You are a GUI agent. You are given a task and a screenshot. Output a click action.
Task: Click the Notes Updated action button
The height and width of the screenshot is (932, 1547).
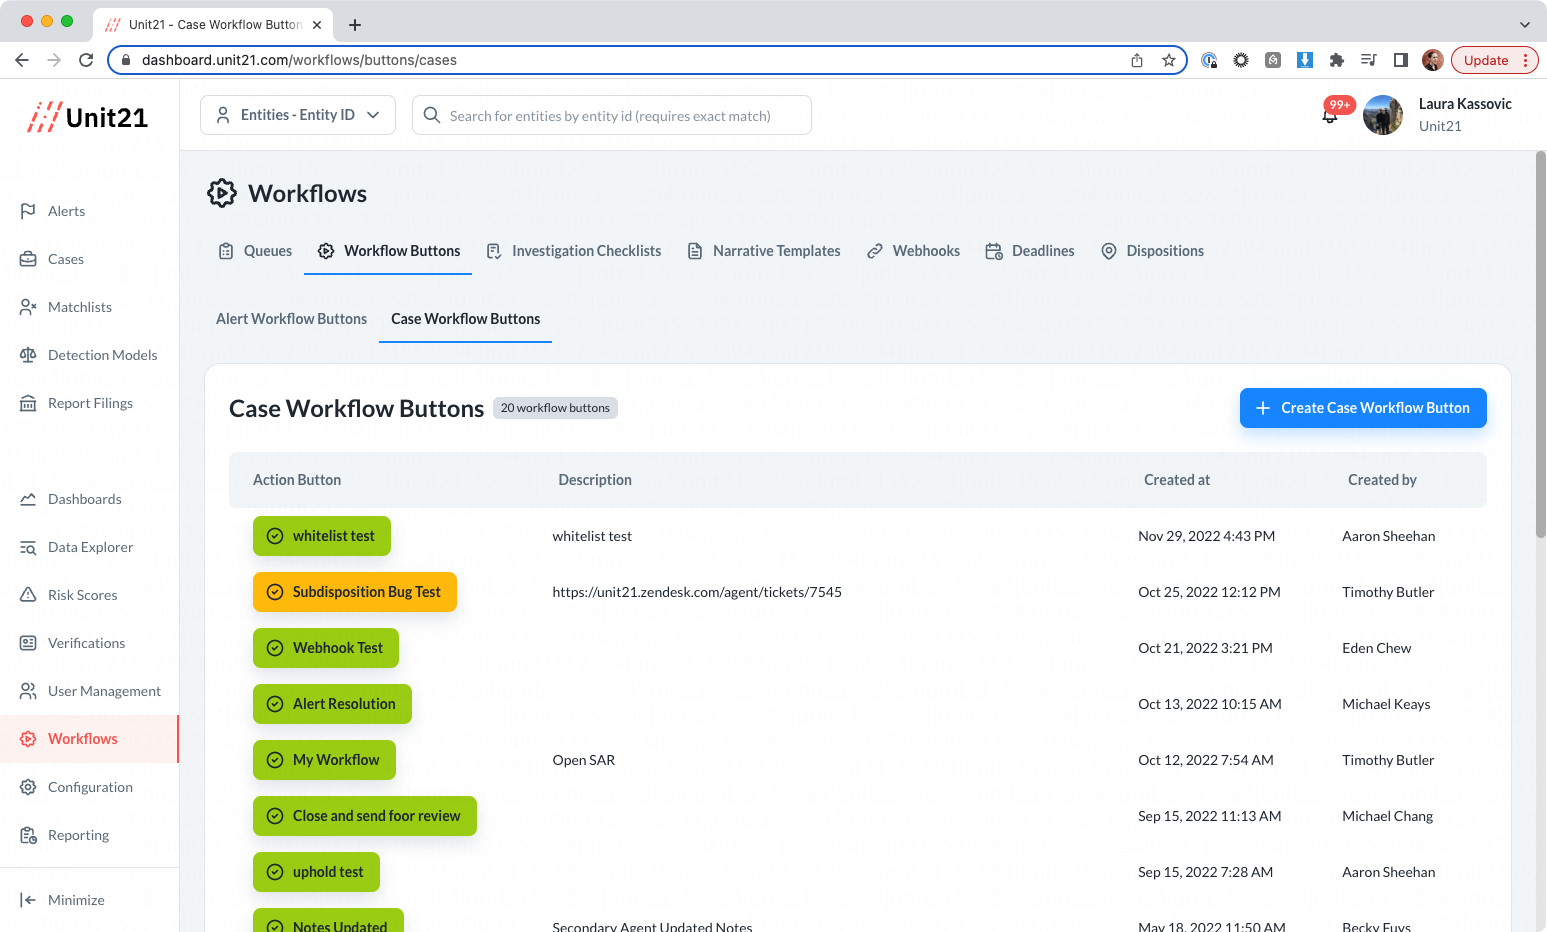(328, 921)
